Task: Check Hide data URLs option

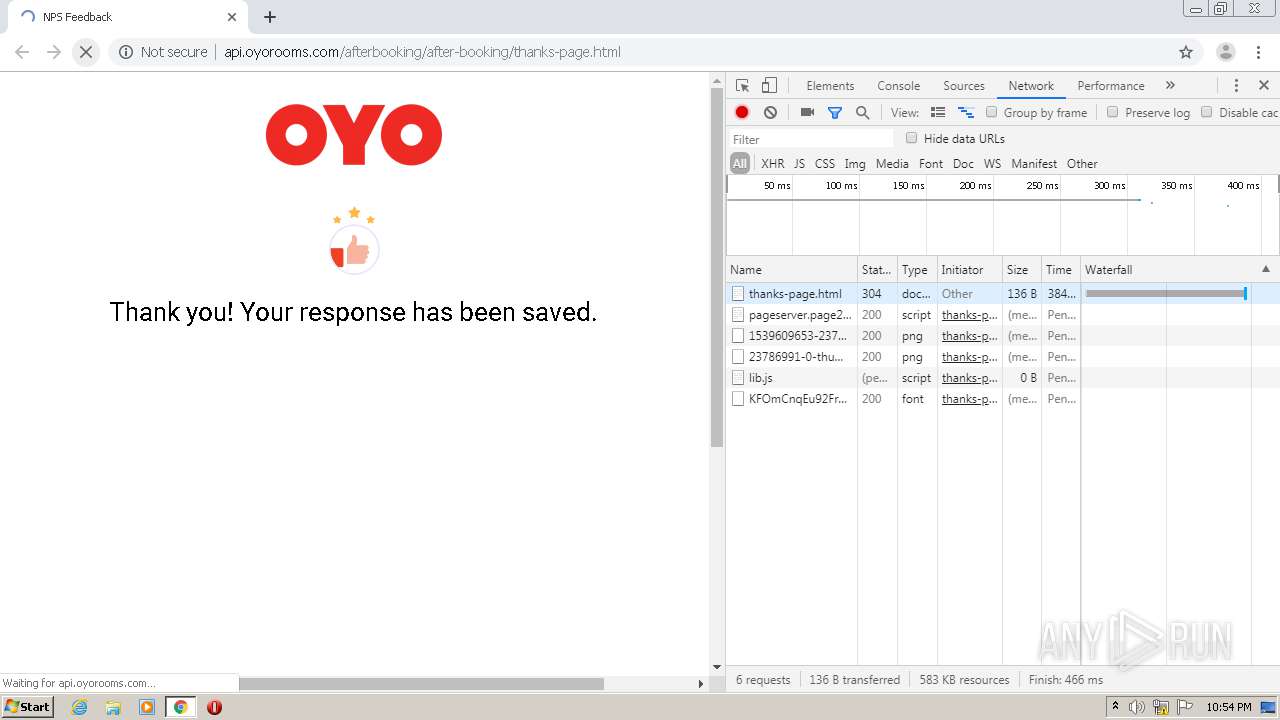Action: point(911,138)
